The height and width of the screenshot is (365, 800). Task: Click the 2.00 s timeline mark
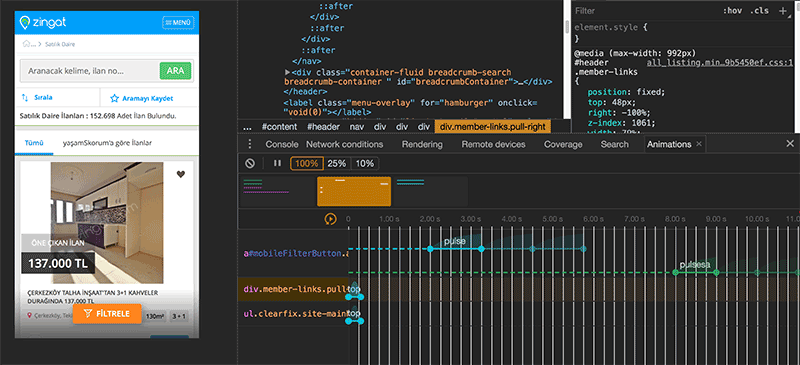pos(430,219)
